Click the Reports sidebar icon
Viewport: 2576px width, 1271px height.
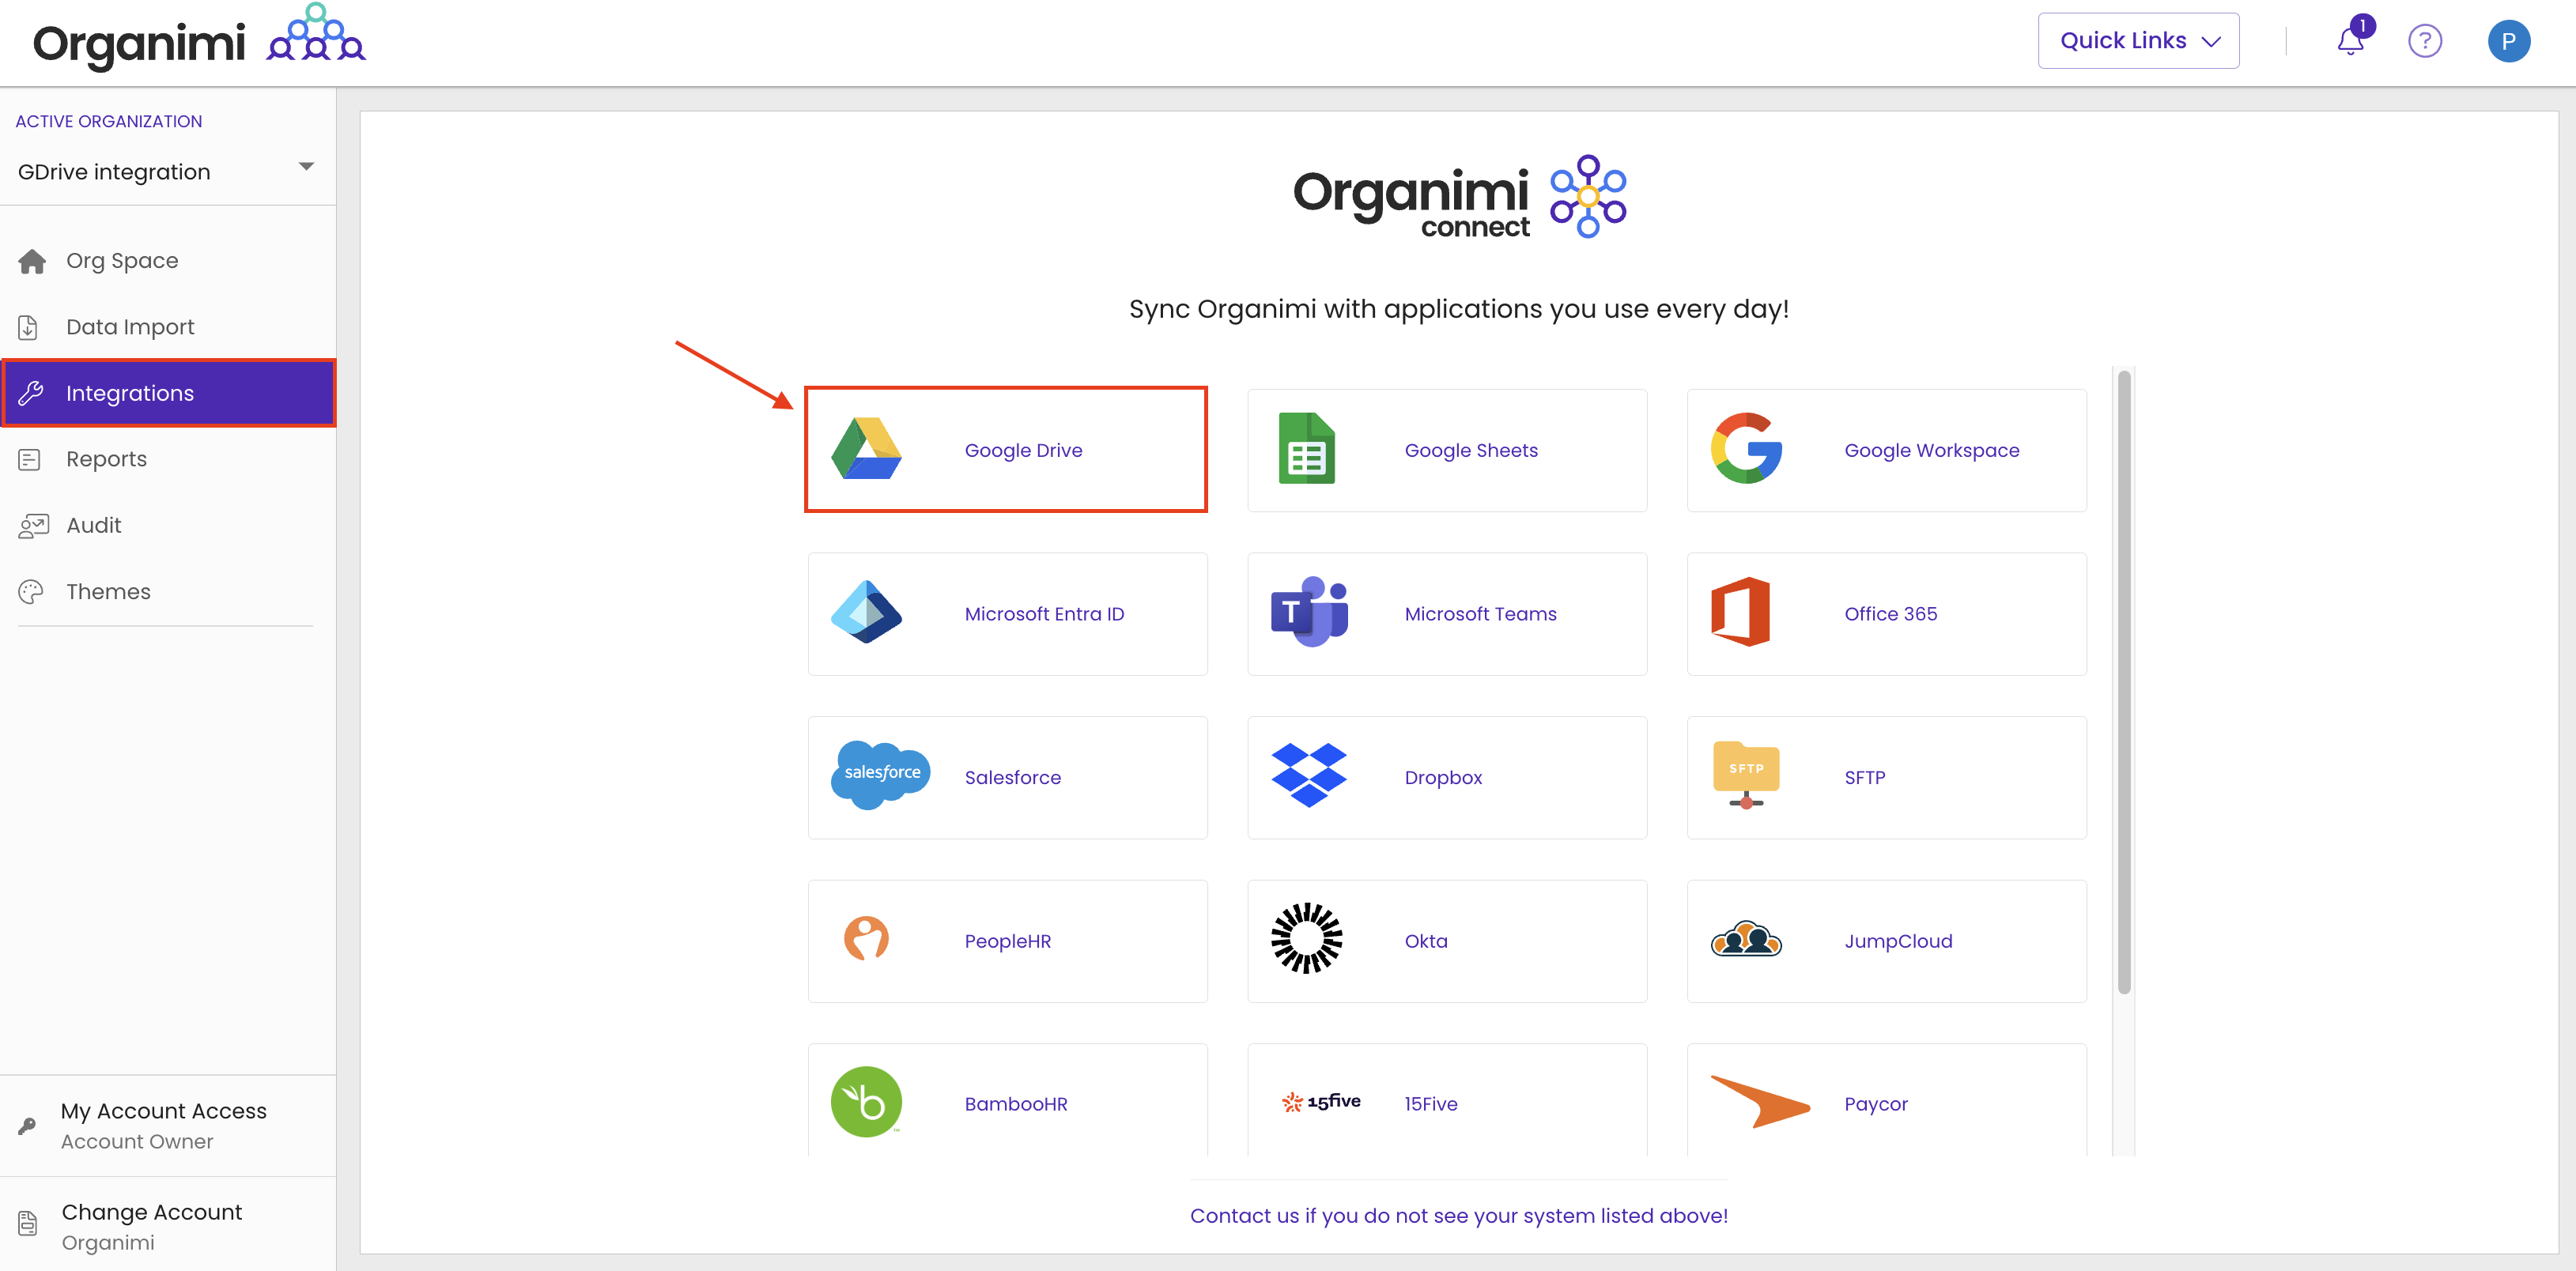[29, 459]
